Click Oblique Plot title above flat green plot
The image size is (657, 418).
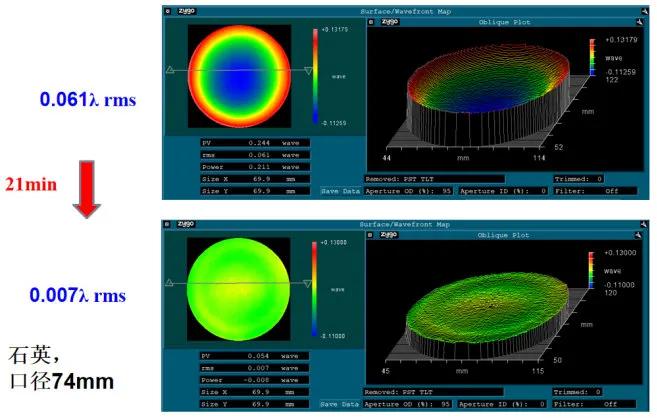pyautogui.click(x=503, y=235)
